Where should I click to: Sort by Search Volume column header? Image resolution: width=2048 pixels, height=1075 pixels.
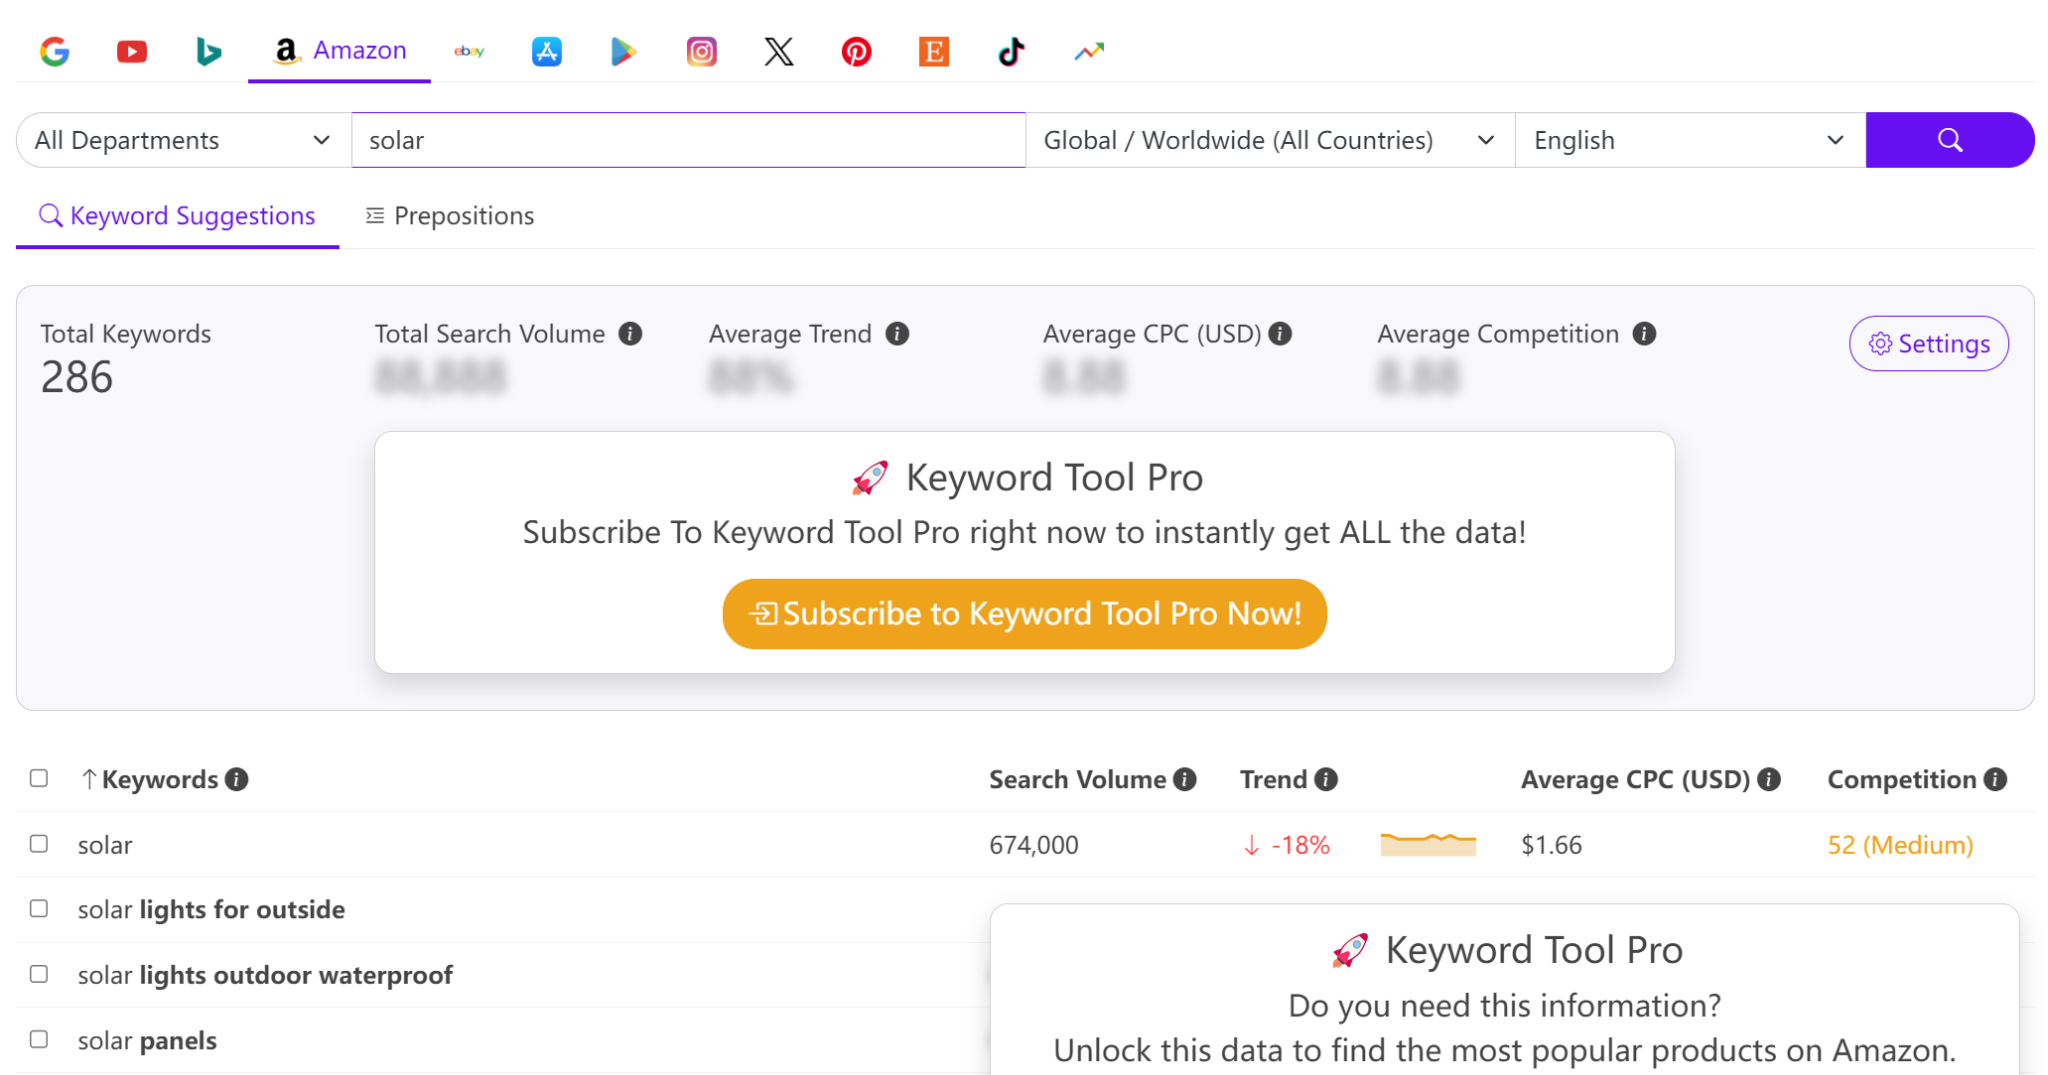pyautogui.click(x=1077, y=779)
